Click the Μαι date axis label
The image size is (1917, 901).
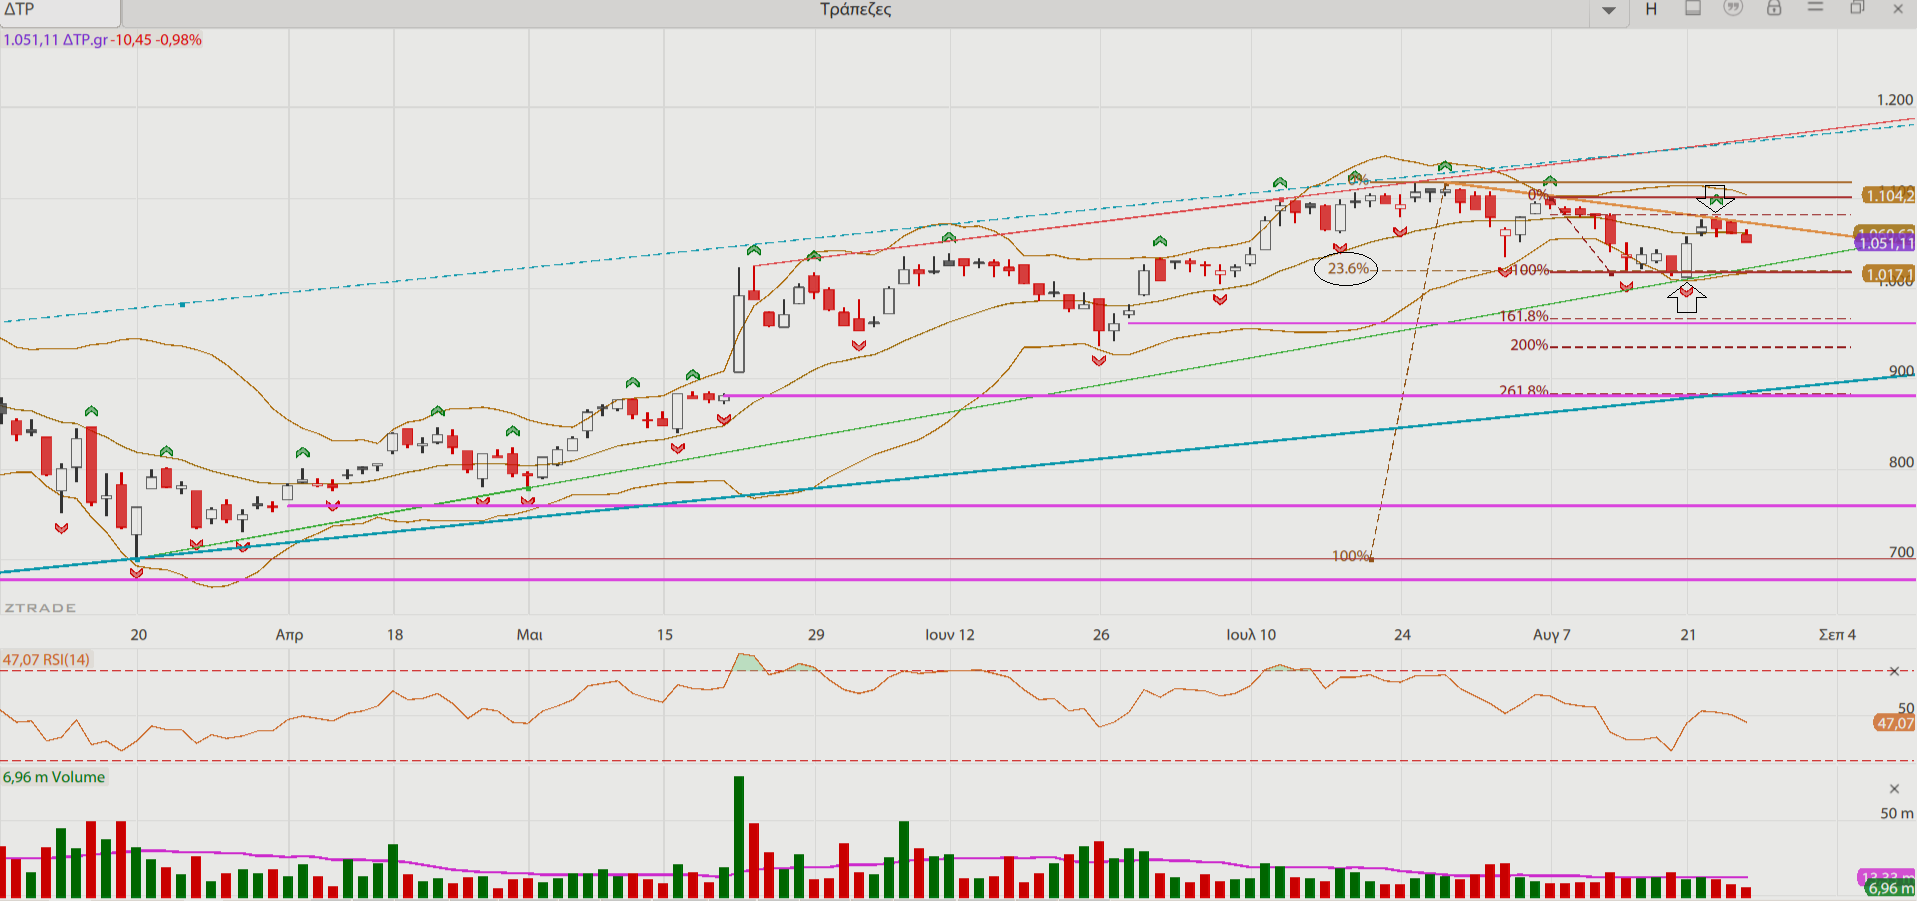point(529,635)
